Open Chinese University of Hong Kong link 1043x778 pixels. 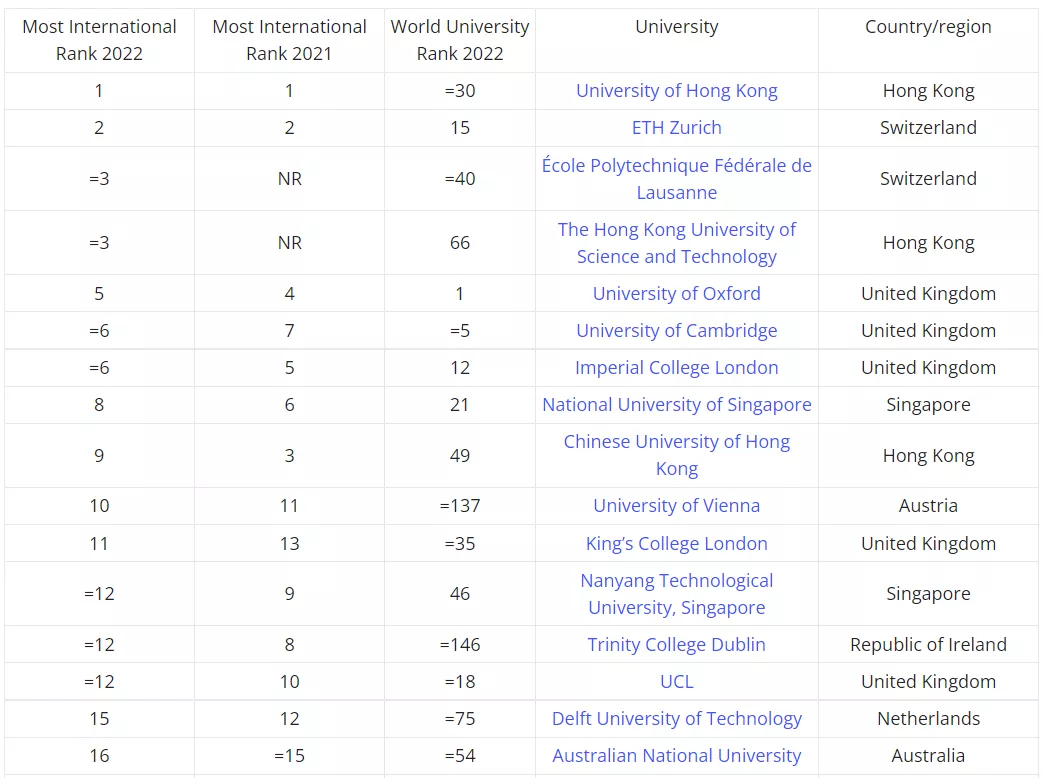pyautogui.click(x=676, y=455)
